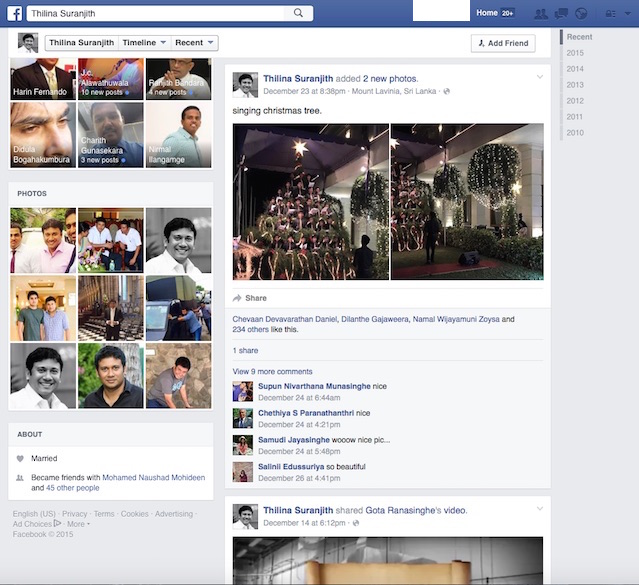
Task: Open the account menu arrow in the top bar
Action: click(x=628, y=13)
